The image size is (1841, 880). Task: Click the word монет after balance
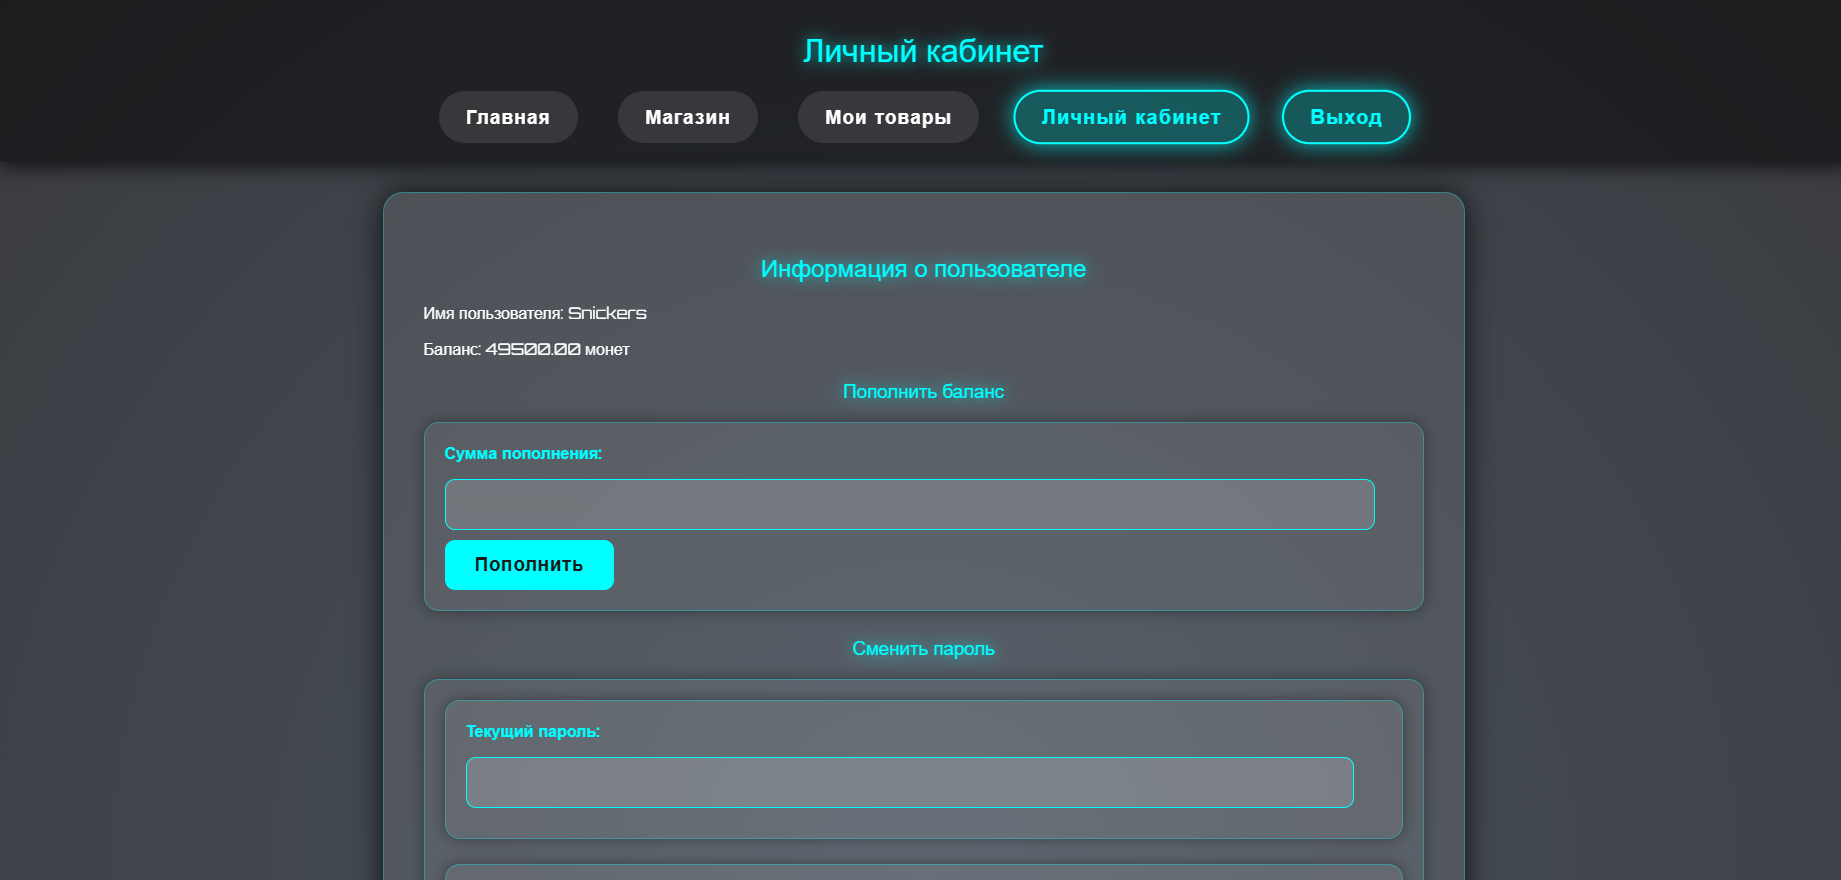point(607,350)
